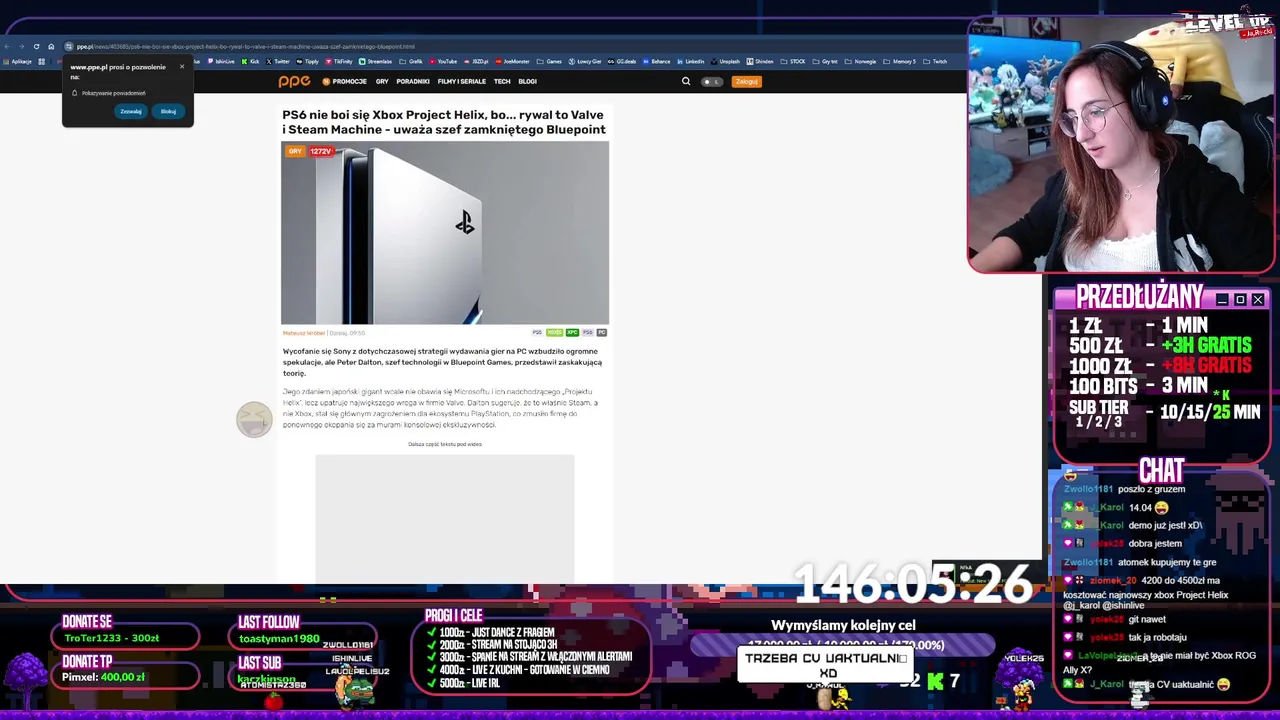
Task: Go to browser home page icon
Action: [x=51, y=46]
